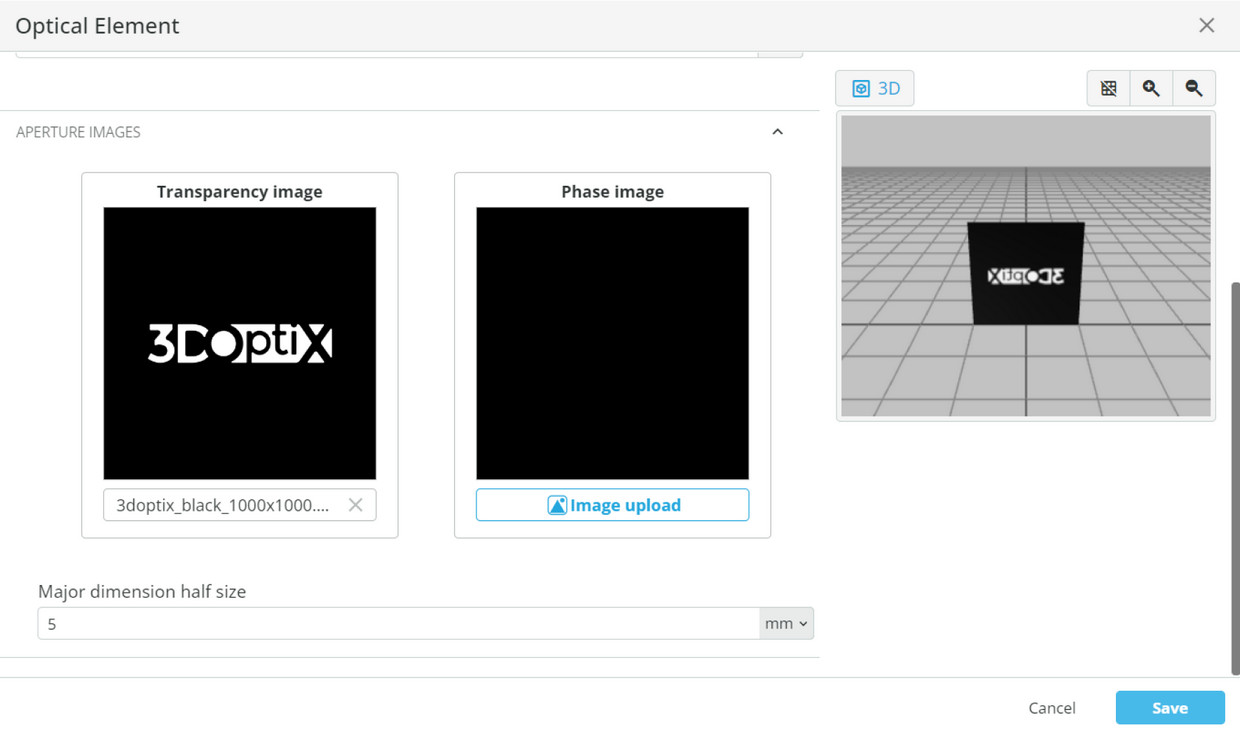
Task: Cancel the Optical Element dialog
Action: [1052, 708]
